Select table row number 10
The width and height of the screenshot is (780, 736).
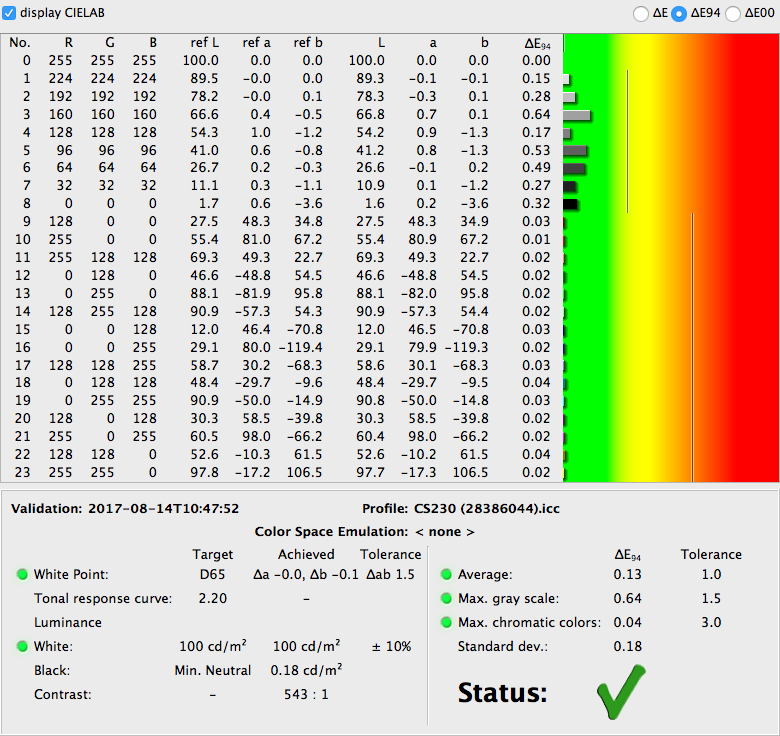pyautogui.click(x=282, y=239)
